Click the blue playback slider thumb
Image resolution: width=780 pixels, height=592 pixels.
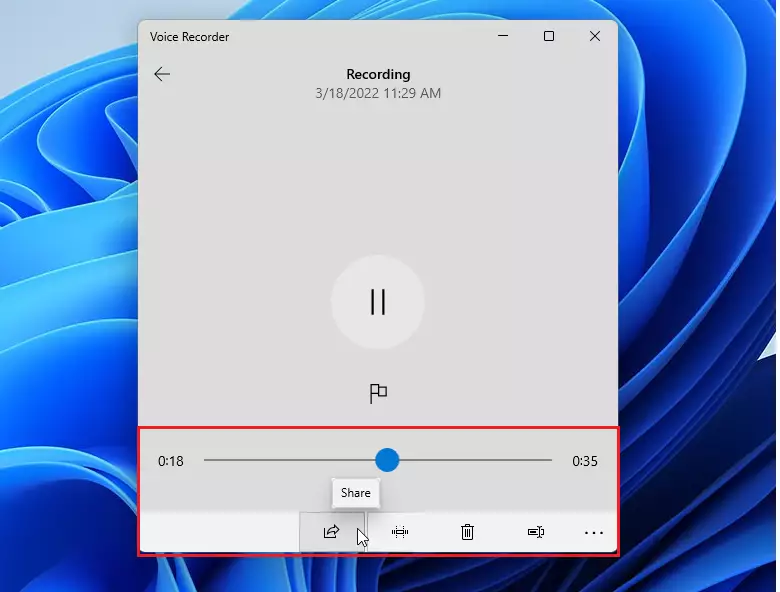(x=387, y=460)
